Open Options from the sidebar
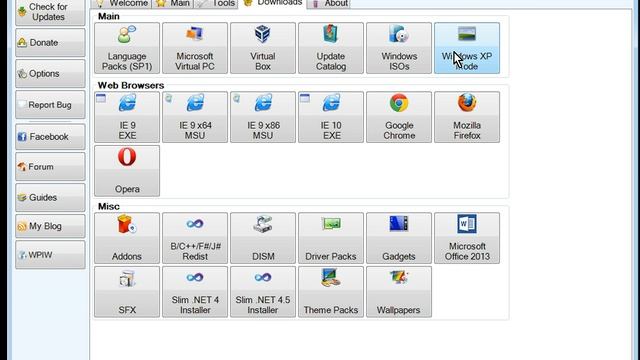Screen dimensions: 640x360 [50, 73]
